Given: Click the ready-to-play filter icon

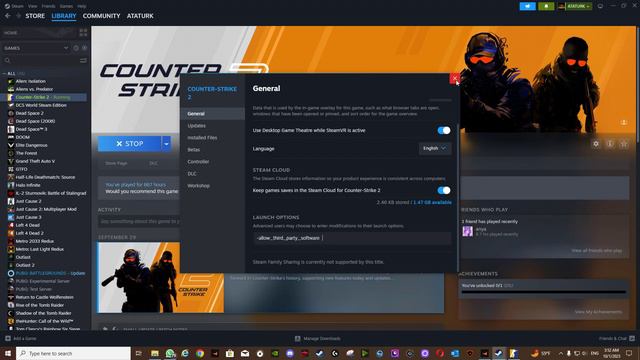Looking at the screenshot, I should (84, 48).
